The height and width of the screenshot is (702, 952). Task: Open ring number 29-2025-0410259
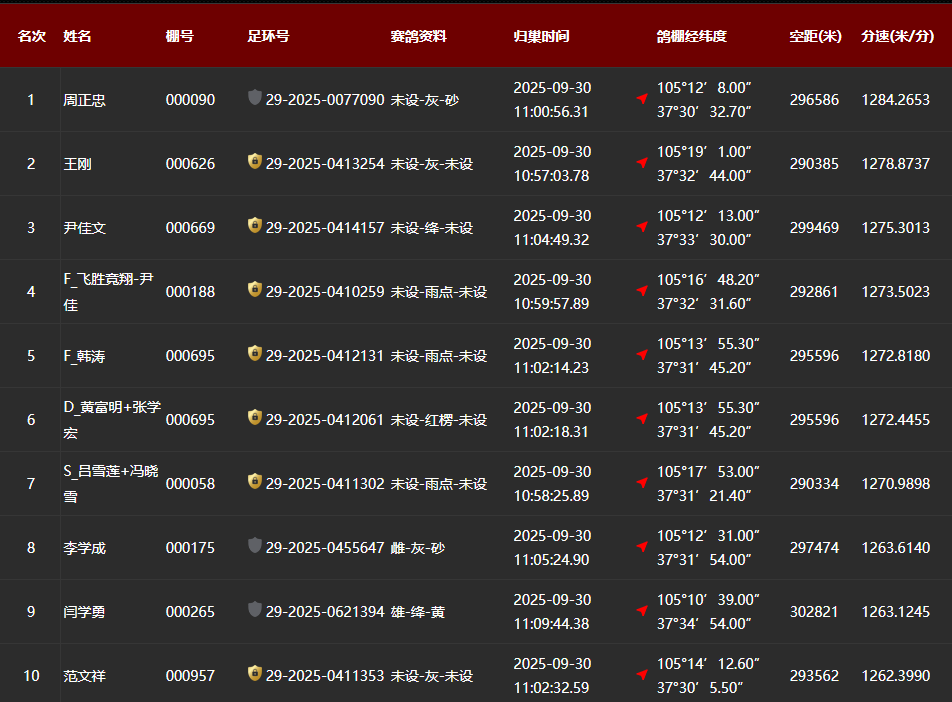(x=325, y=292)
